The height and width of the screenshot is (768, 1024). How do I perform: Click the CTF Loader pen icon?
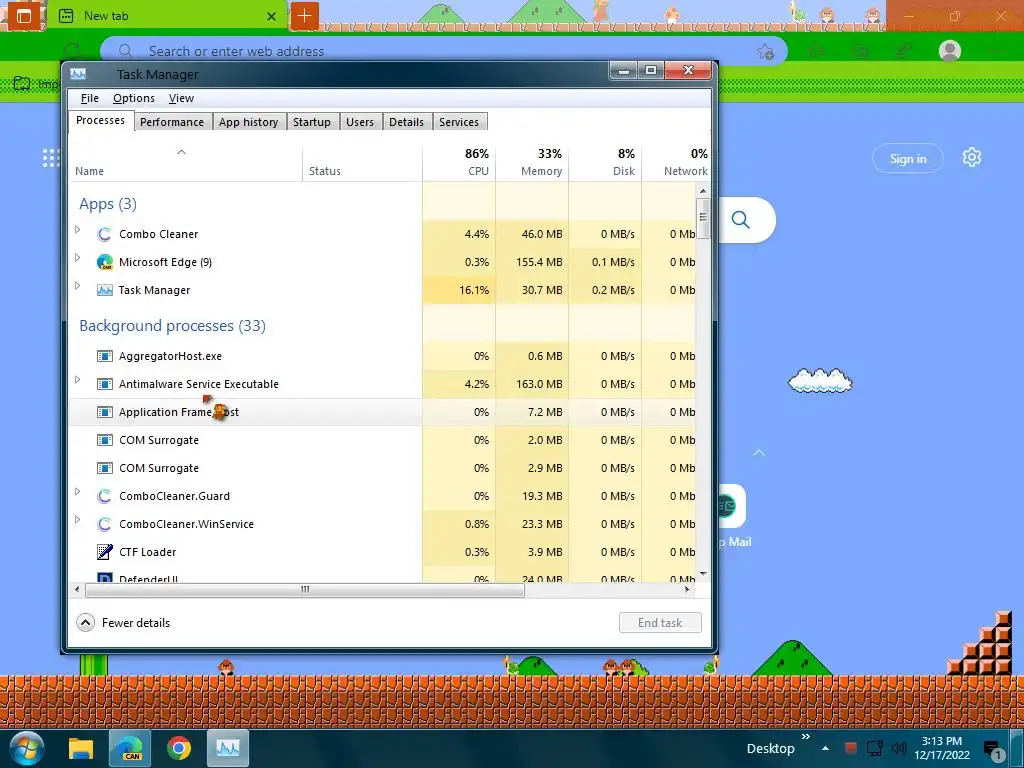(x=104, y=552)
